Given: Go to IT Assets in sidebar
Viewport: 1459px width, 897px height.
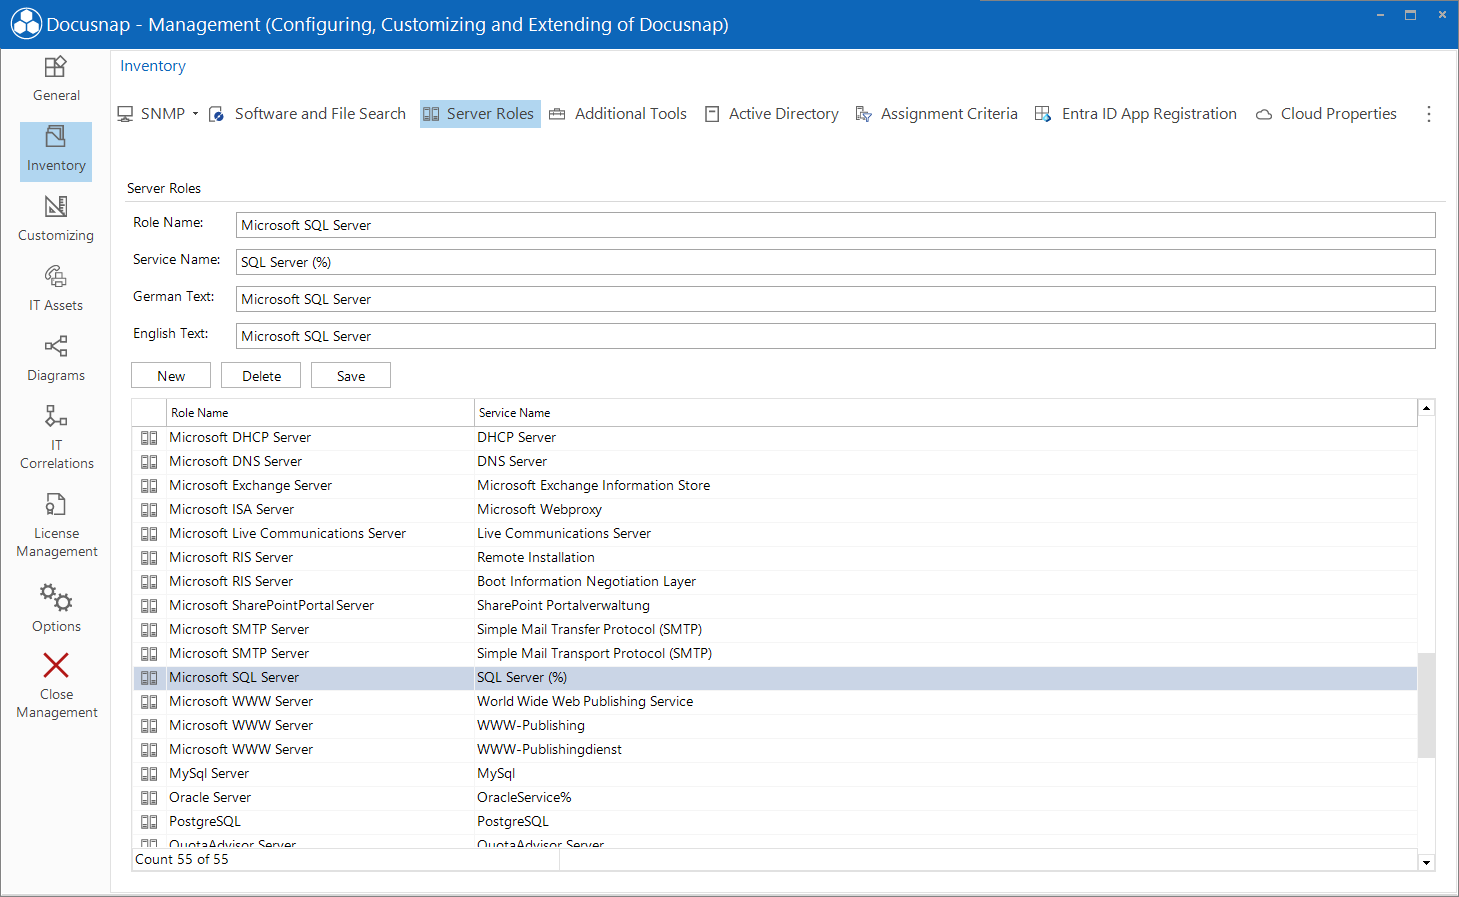Looking at the screenshot, I should pos(56,290).
